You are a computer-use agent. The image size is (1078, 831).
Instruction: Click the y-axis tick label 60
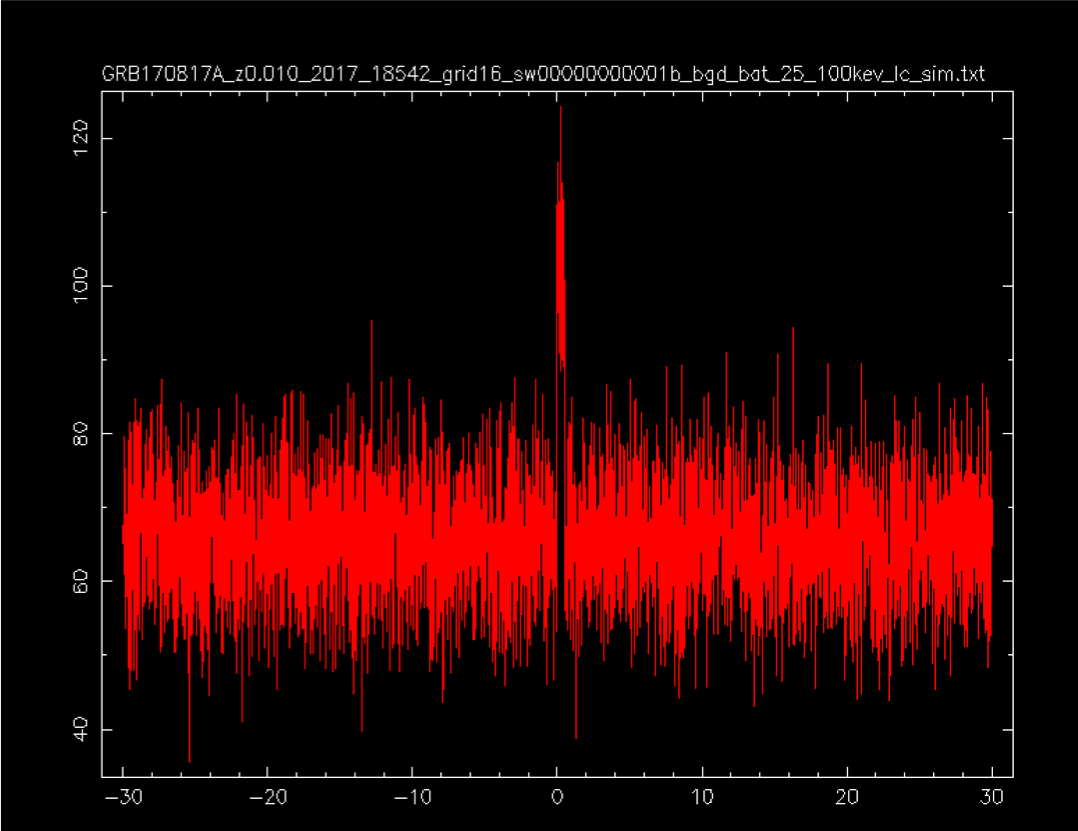[80, 581]
